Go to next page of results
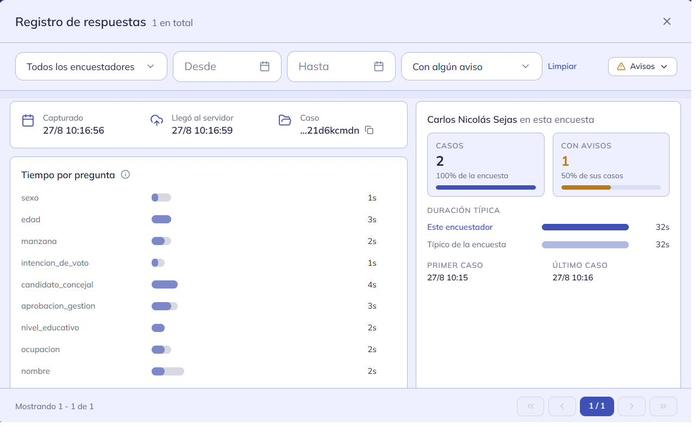 coord(632,406)
